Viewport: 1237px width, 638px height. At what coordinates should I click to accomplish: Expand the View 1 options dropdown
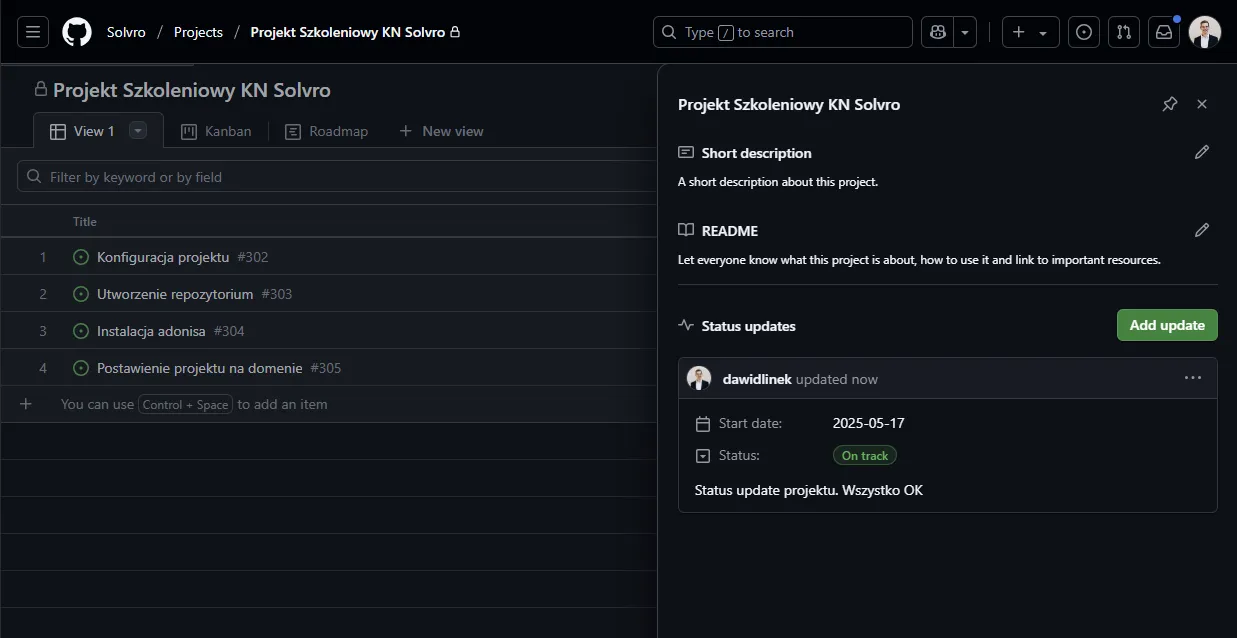coord(138,131)
